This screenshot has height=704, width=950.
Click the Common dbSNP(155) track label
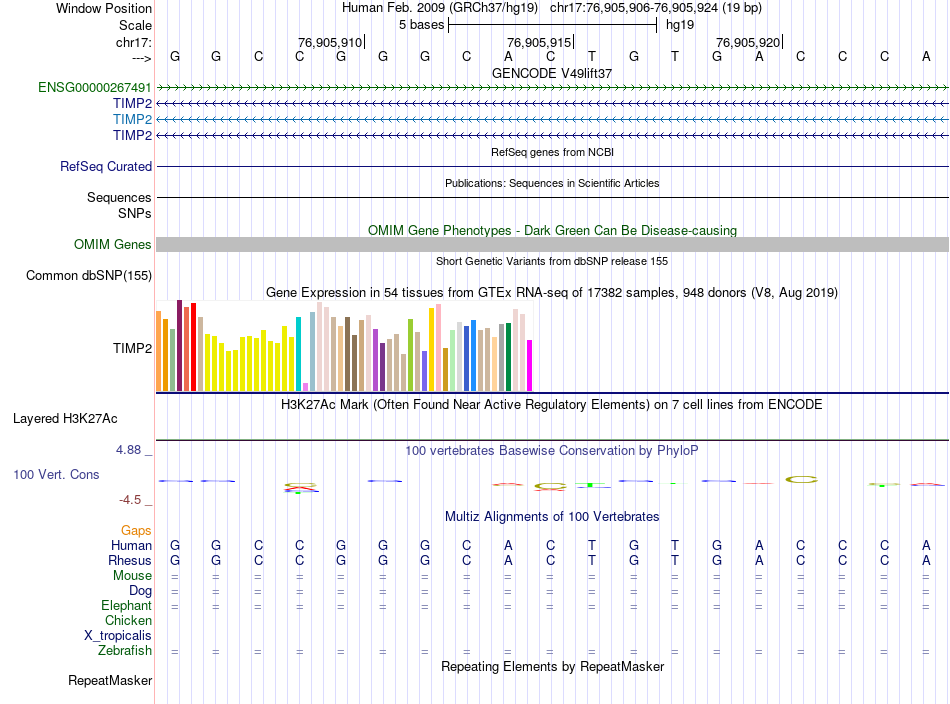(89, 276)
